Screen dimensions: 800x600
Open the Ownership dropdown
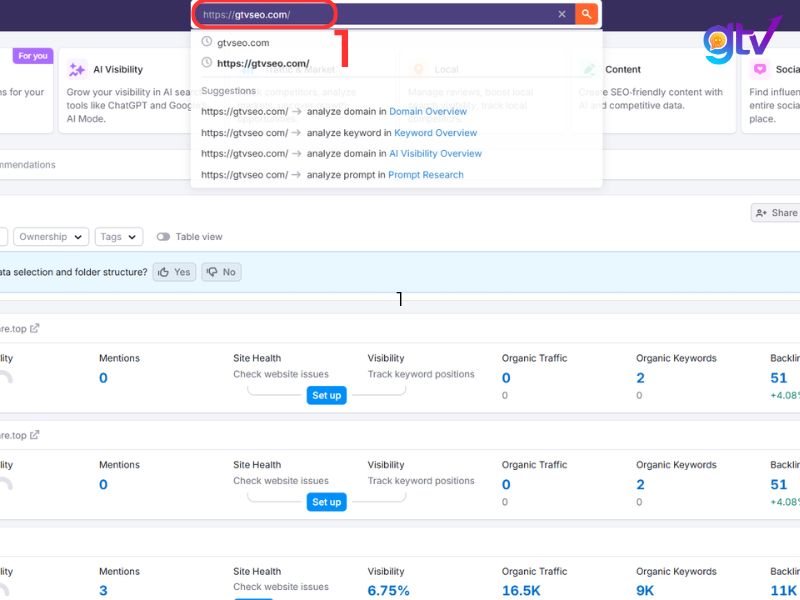coord(51,236)
